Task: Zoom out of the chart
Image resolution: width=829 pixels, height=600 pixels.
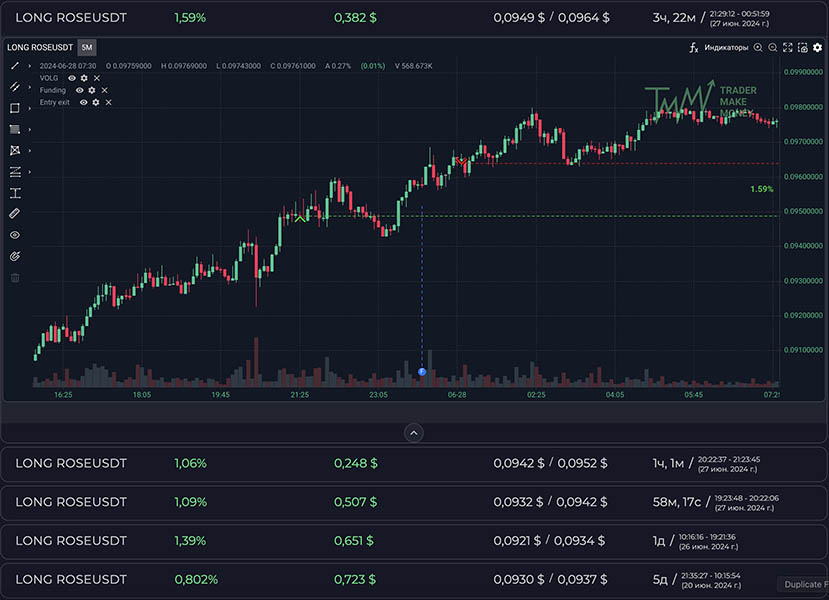Action: (x=774, y=47)
